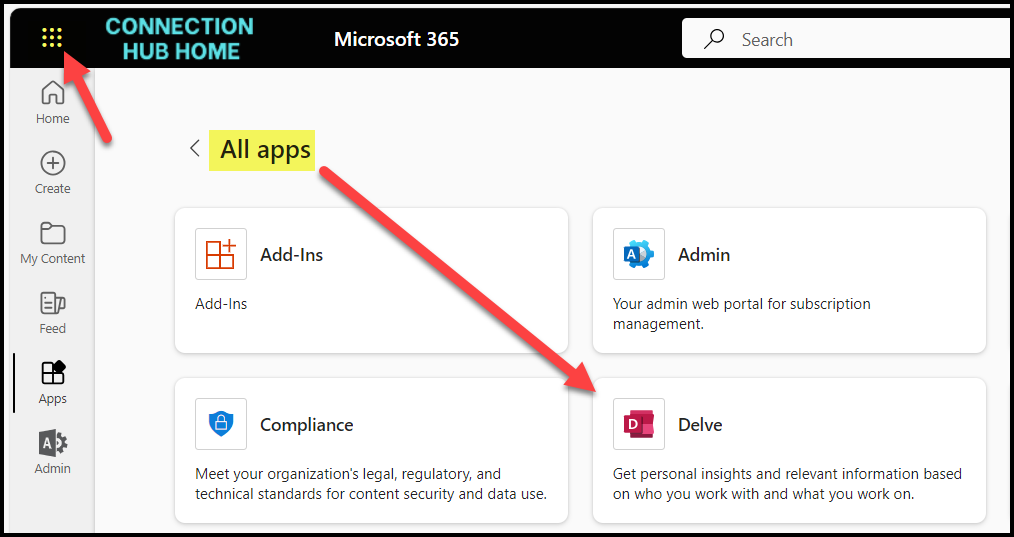Open My Content folder icon
The height and width of the screenshot is (537, 1014).
[53, 234]
